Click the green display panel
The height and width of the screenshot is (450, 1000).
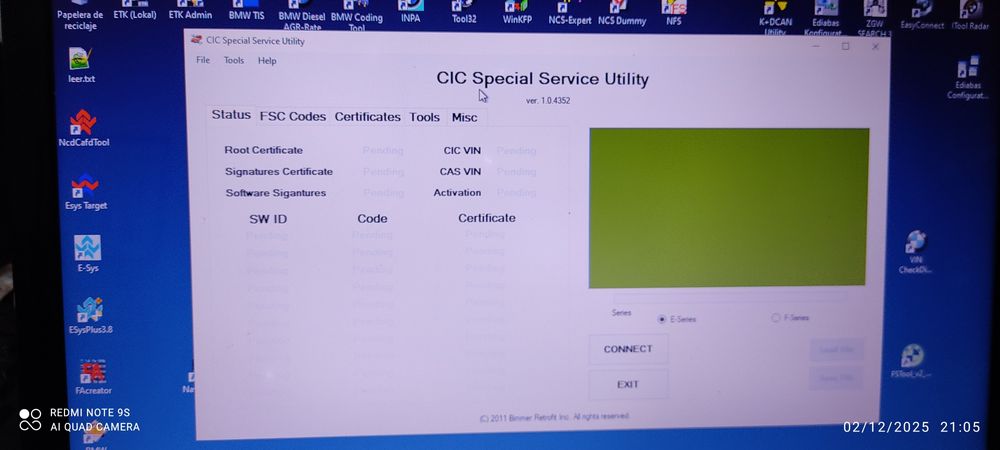[728, 207]
